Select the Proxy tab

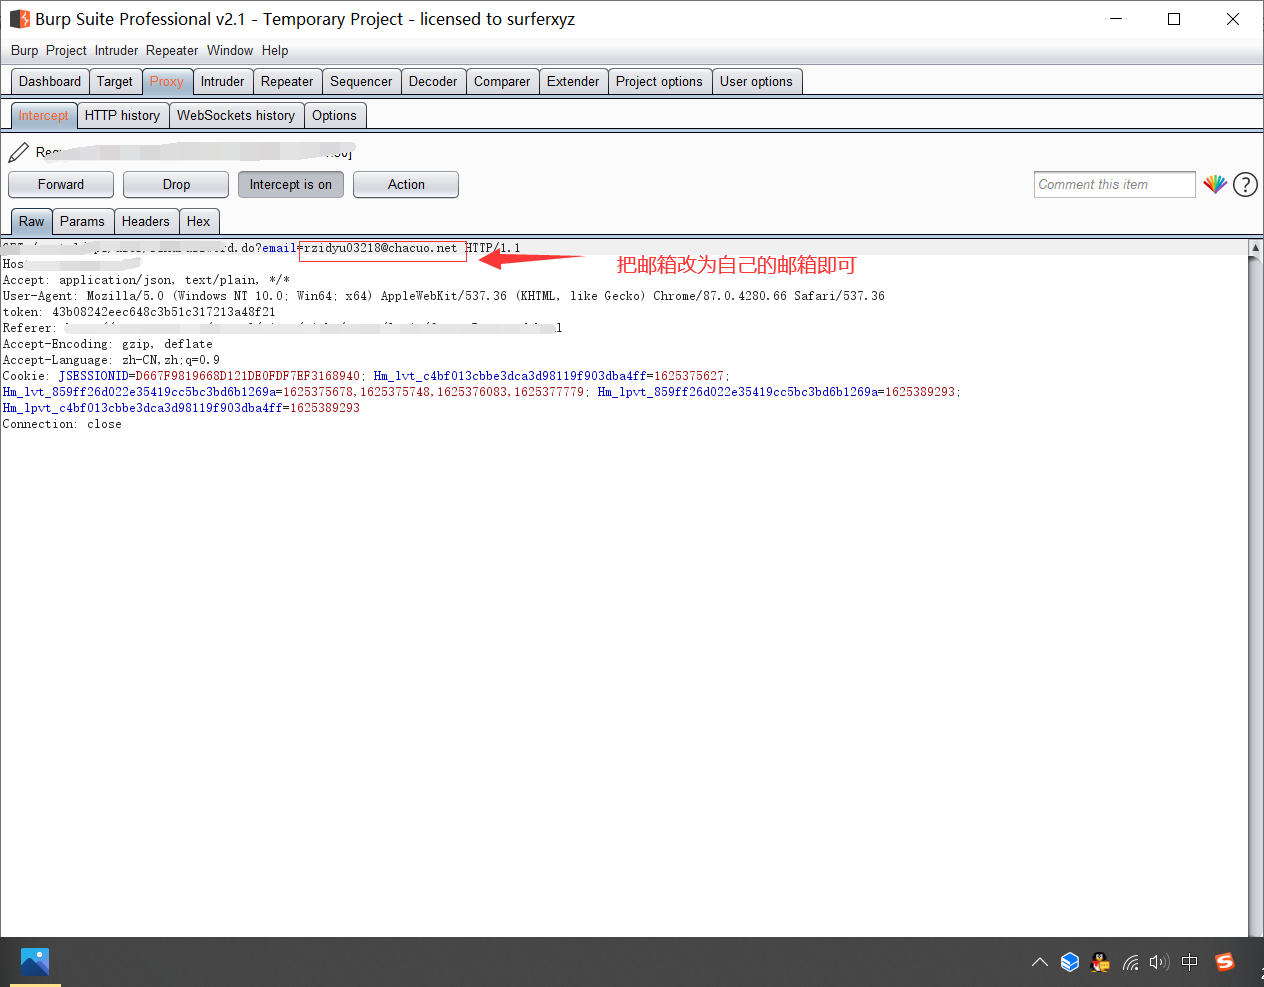tap(167, 81)
